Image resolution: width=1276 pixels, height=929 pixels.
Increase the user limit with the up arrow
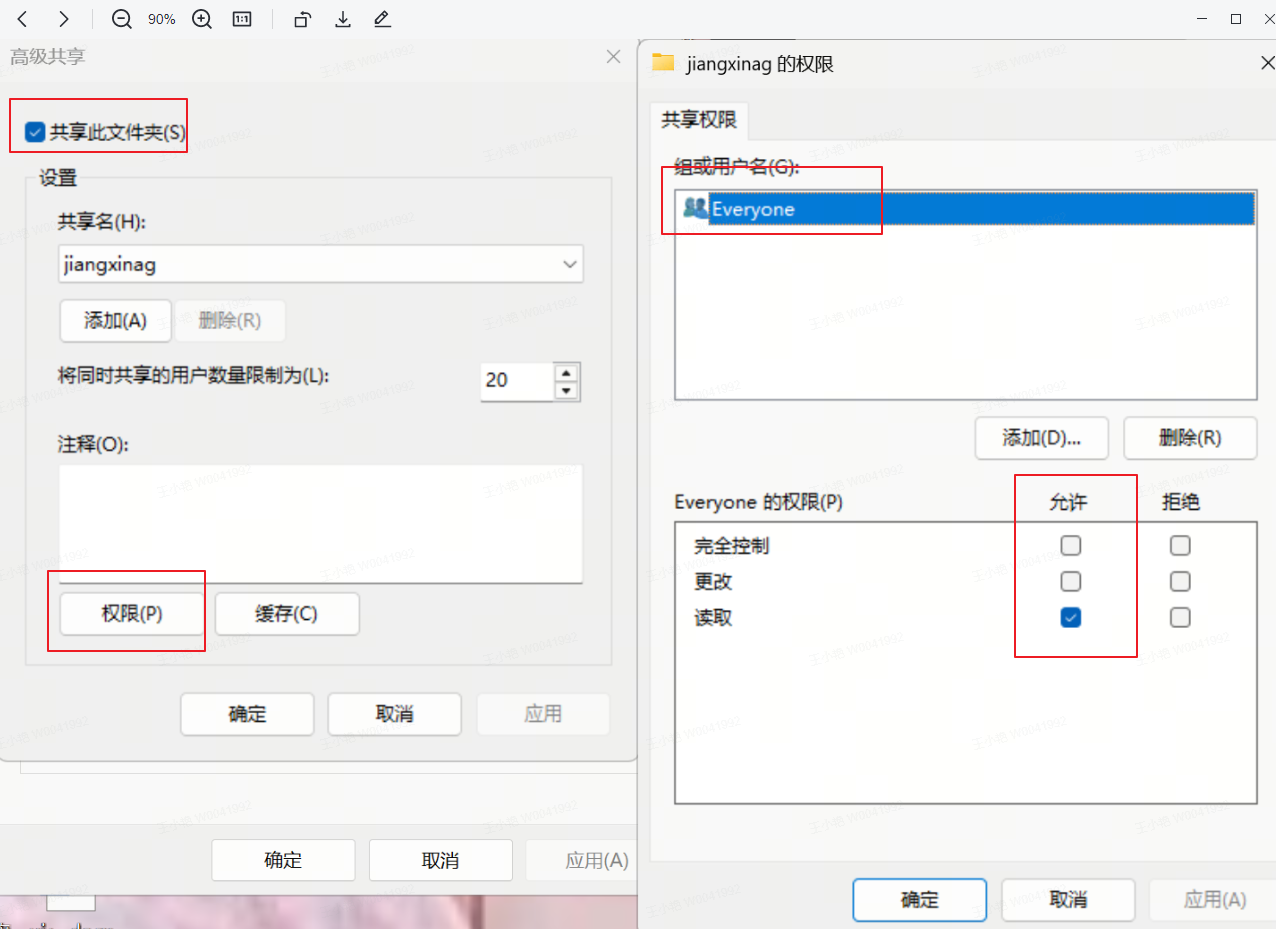pos(567,372)
